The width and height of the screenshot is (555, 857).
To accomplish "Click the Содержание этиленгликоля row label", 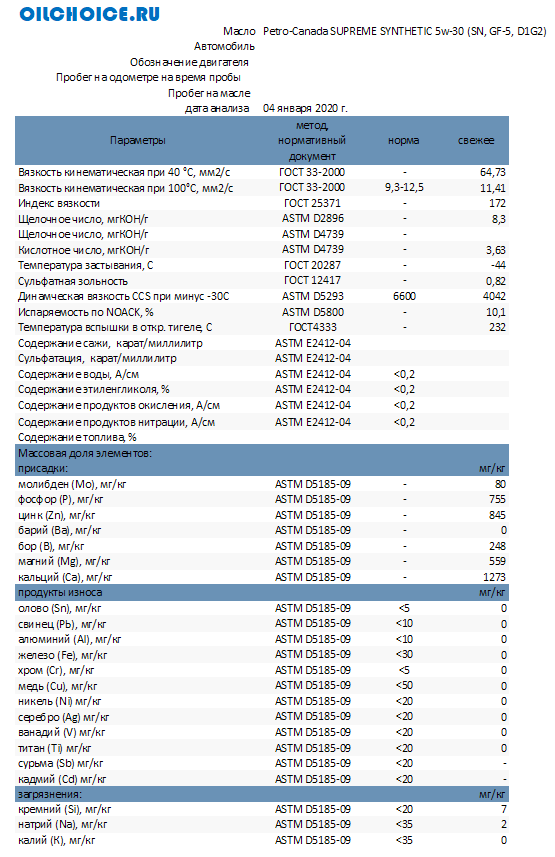I will (94, 390).
